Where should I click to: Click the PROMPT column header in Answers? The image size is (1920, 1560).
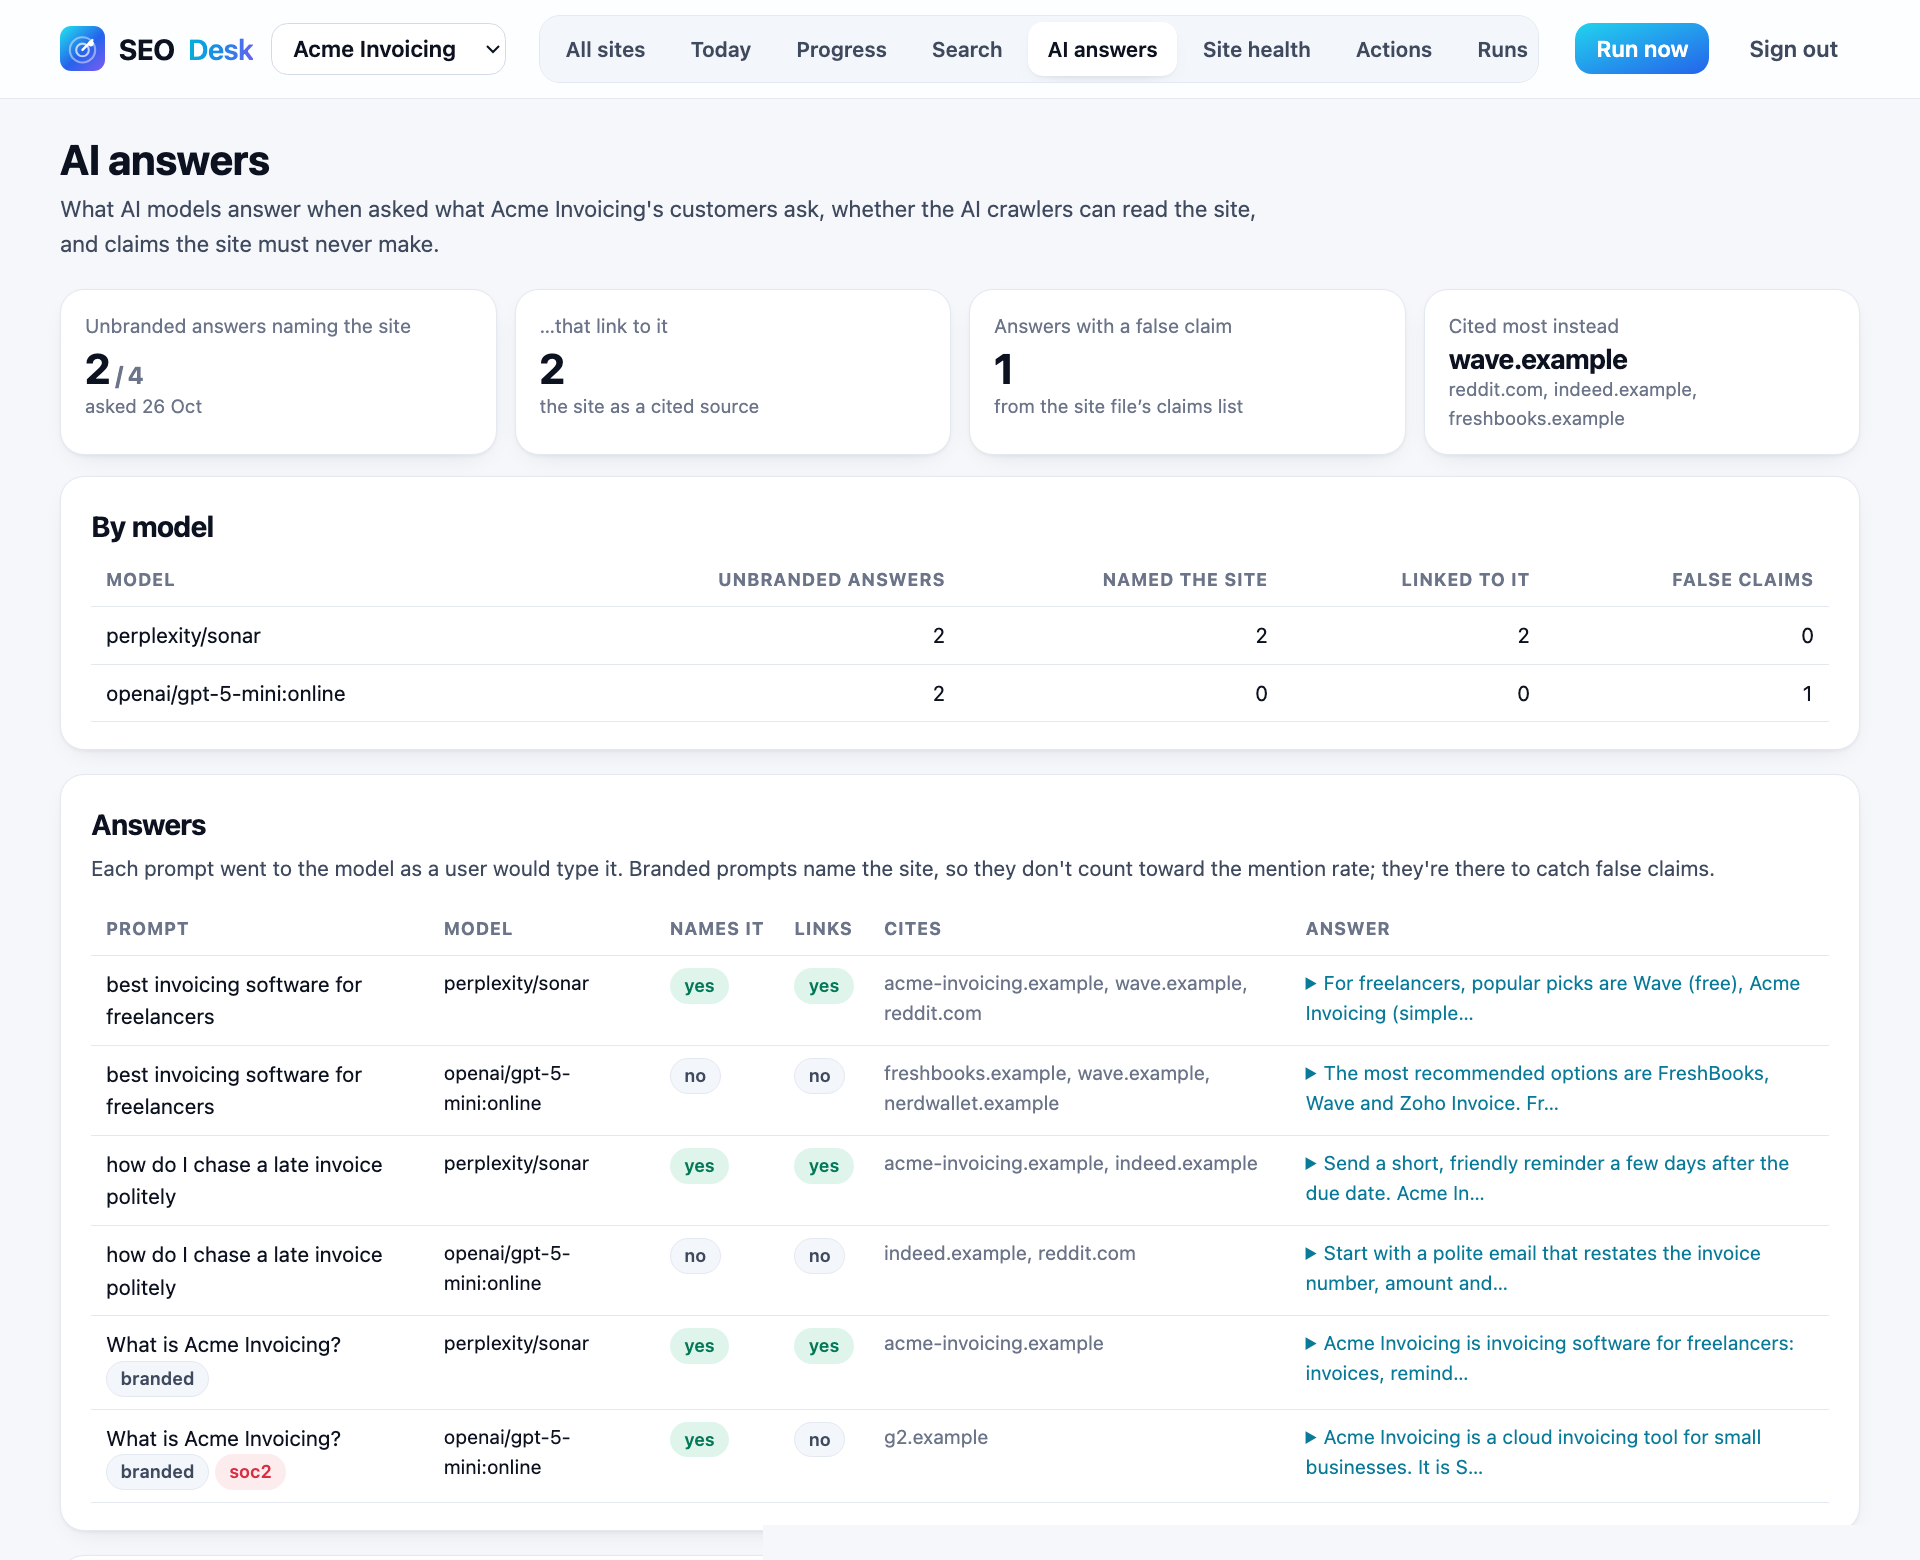point(147,929)
